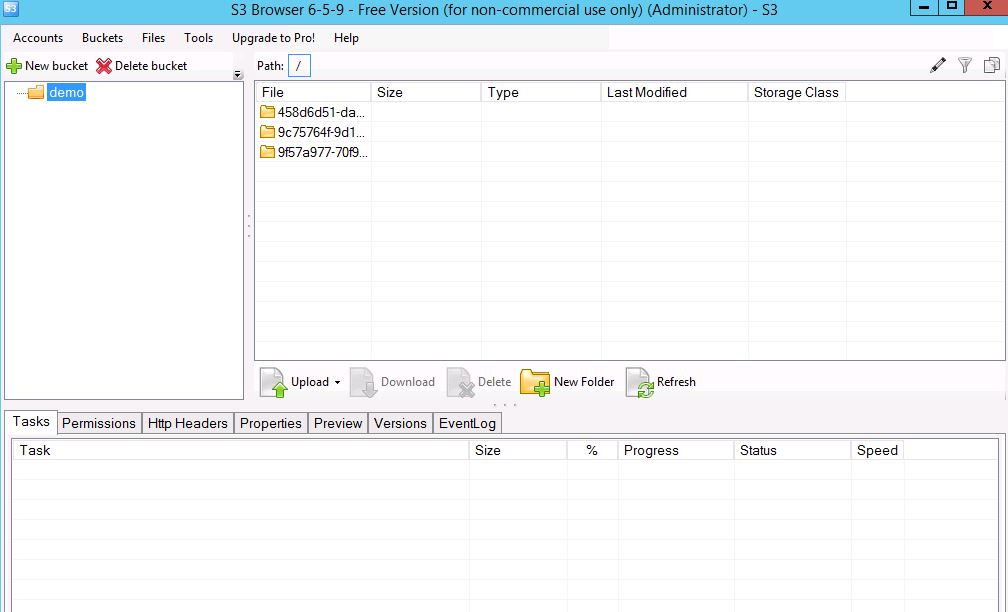Click the Status column header
1008x612 pixels.
click(x=793, y=450)
